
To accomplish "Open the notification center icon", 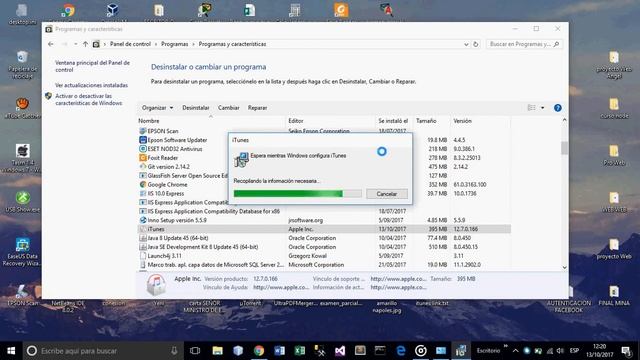I will [627, 351].
